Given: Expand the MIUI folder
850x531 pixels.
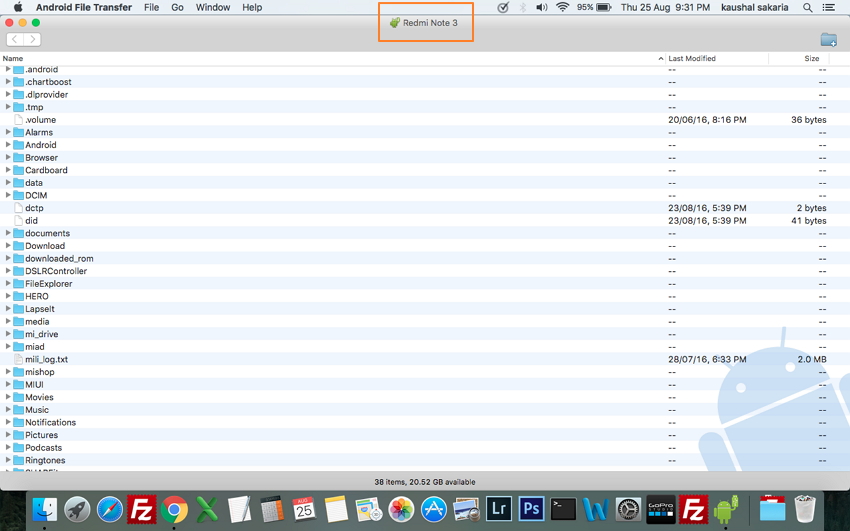Looking at the screenshot, I should click(x=8, y=384).
